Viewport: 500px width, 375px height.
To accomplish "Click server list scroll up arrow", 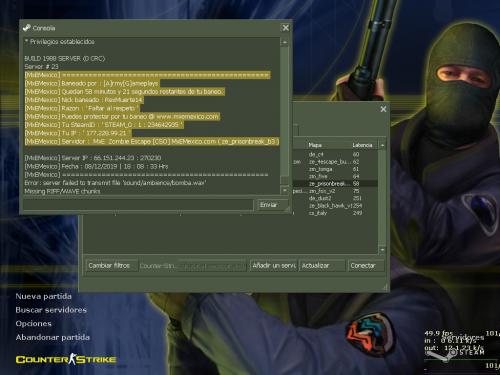I will [x=382, y=145].
